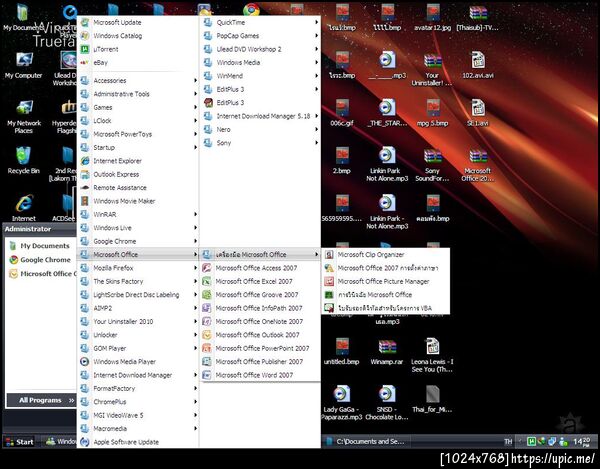Open the 102.avi.avi desktop file icon
This screenshot has height=469, width=600.
pos(478,65)
